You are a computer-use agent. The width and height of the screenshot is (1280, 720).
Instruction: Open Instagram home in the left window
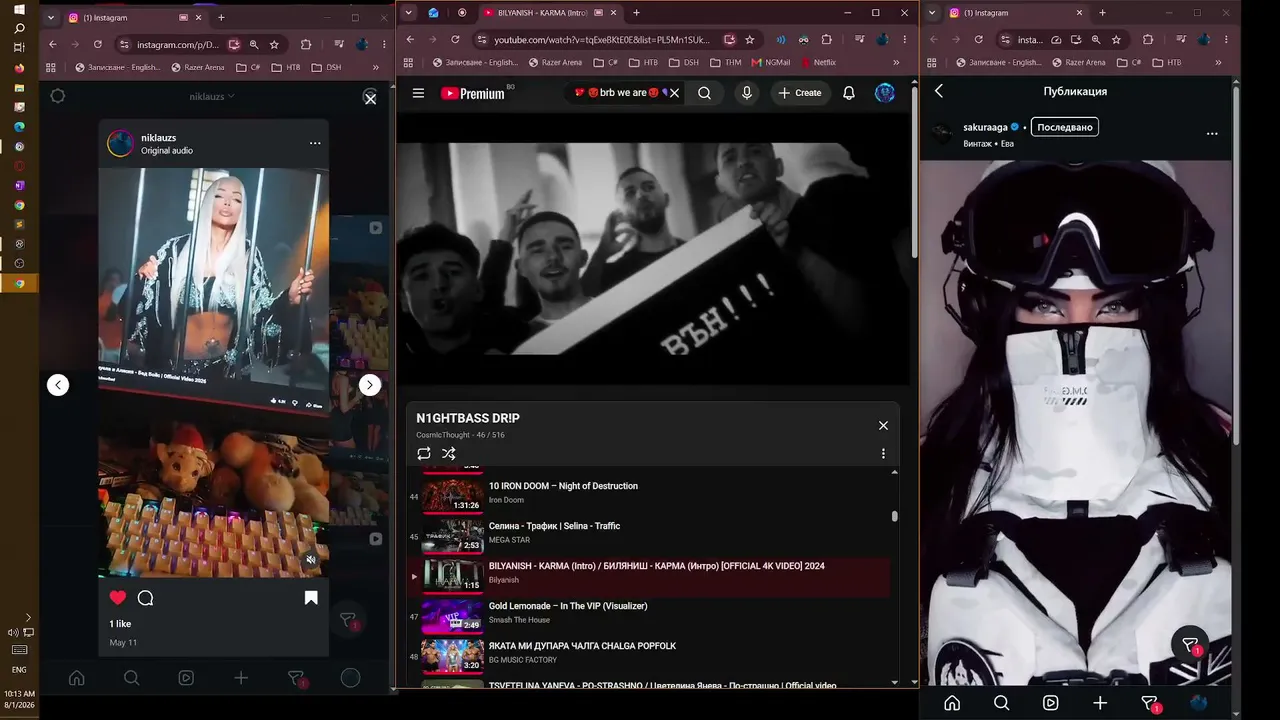76,678
